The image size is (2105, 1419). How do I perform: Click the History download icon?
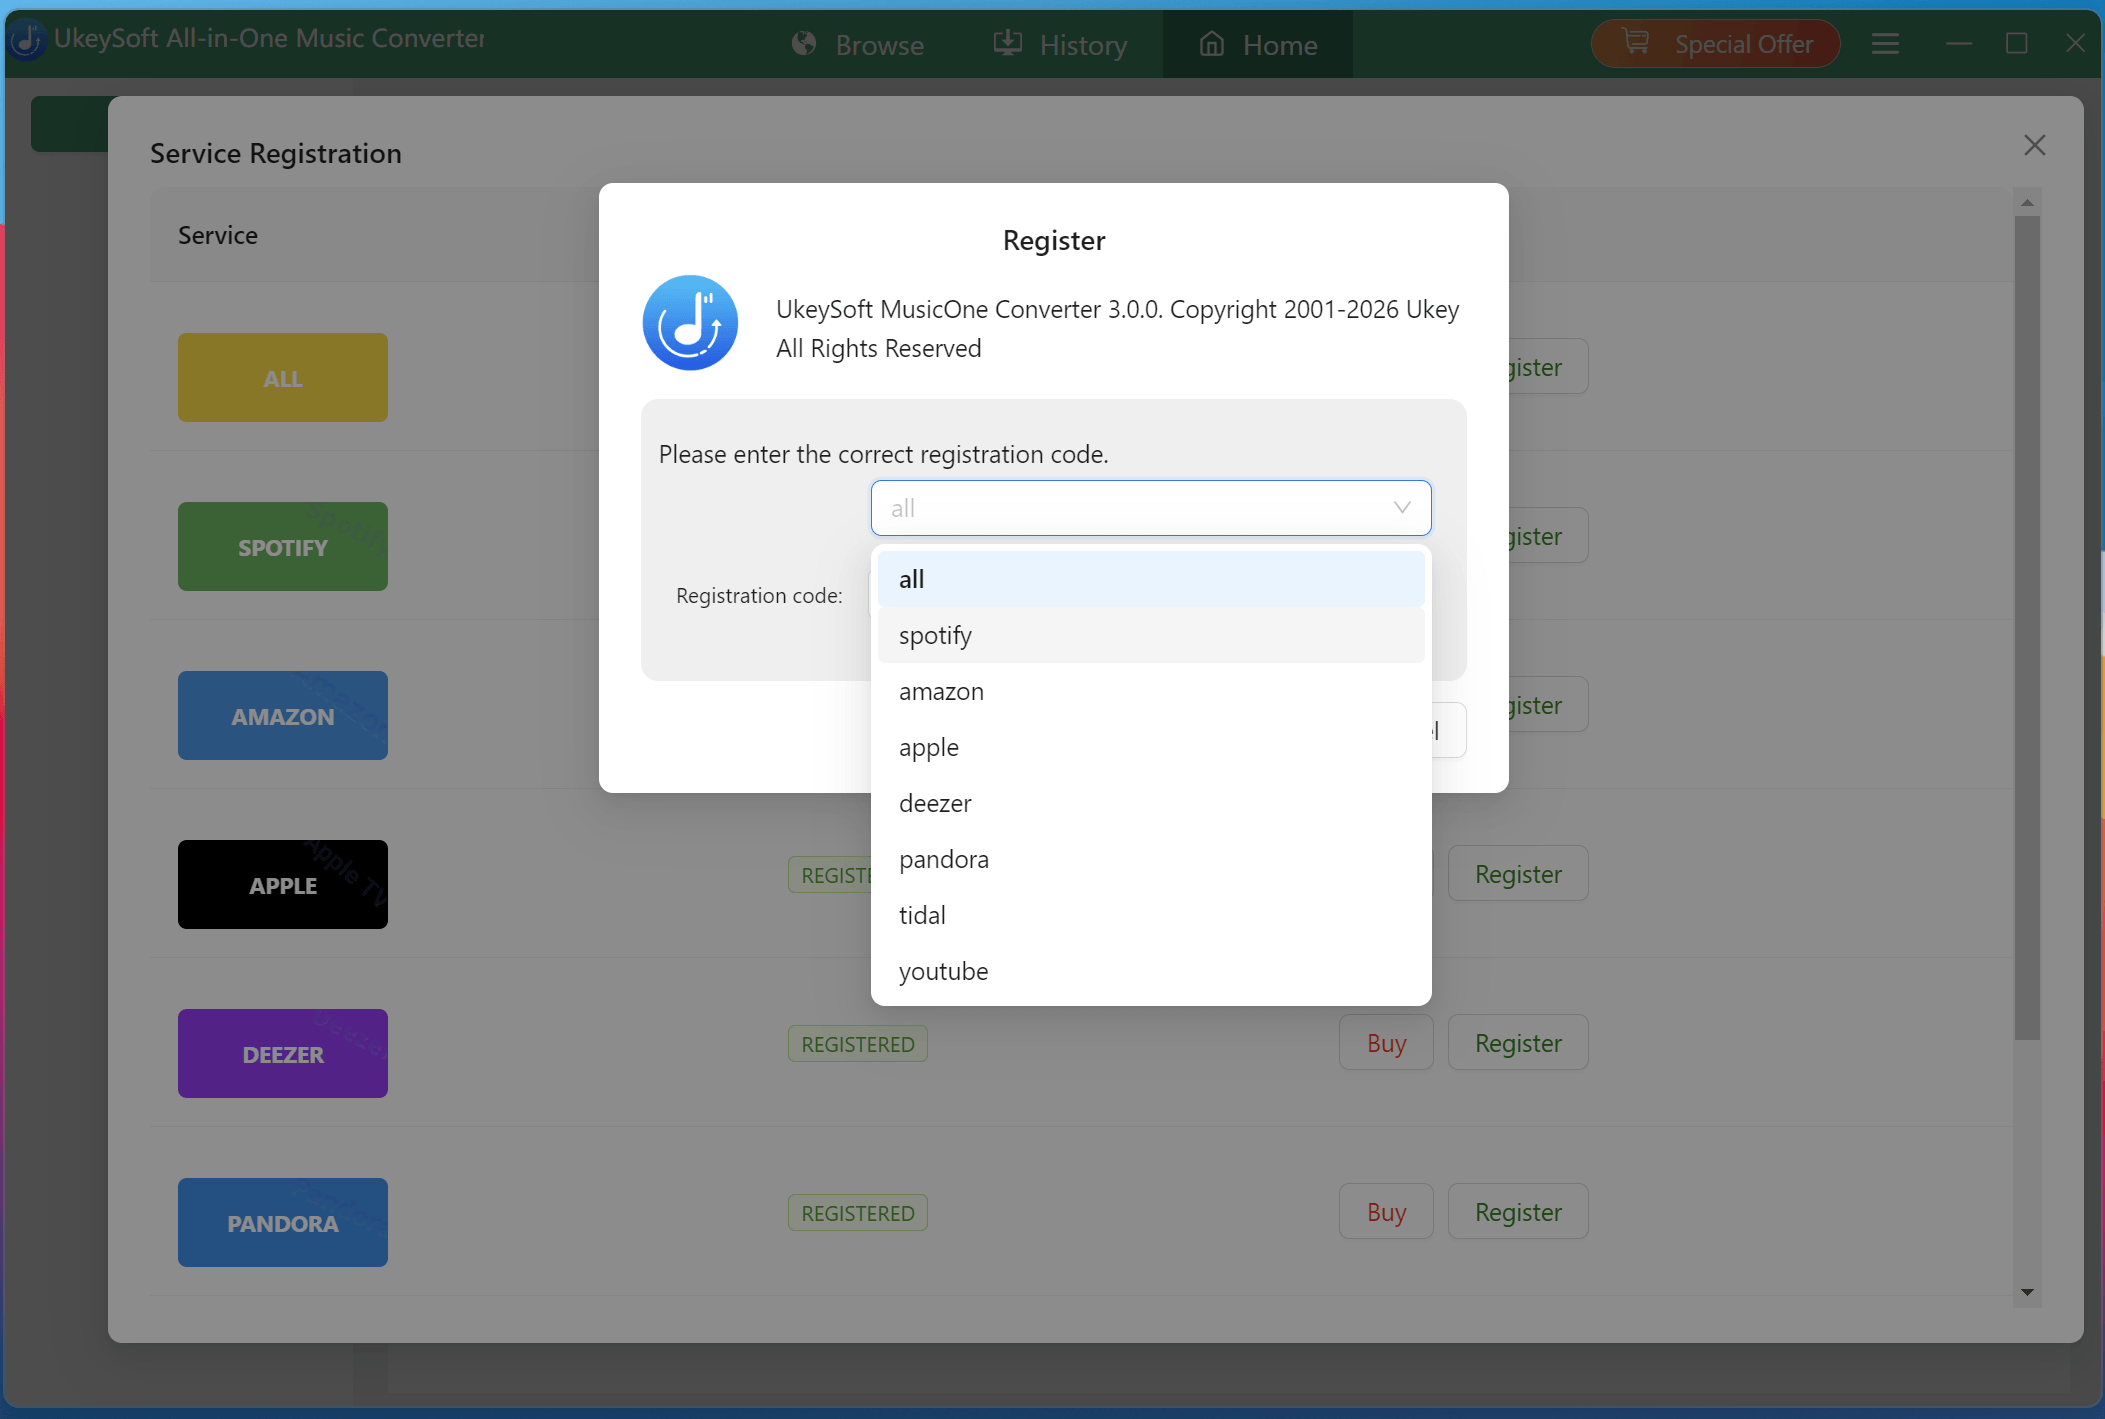pos(1008,44)
